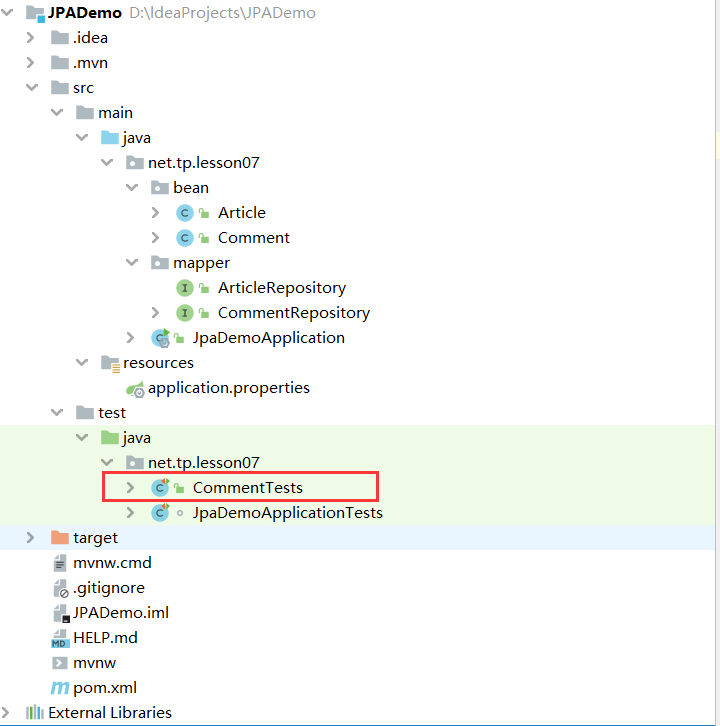The image size is (720, 726).
Task: Click the CommentTests test class icon
Action: [x=160, y=488]
